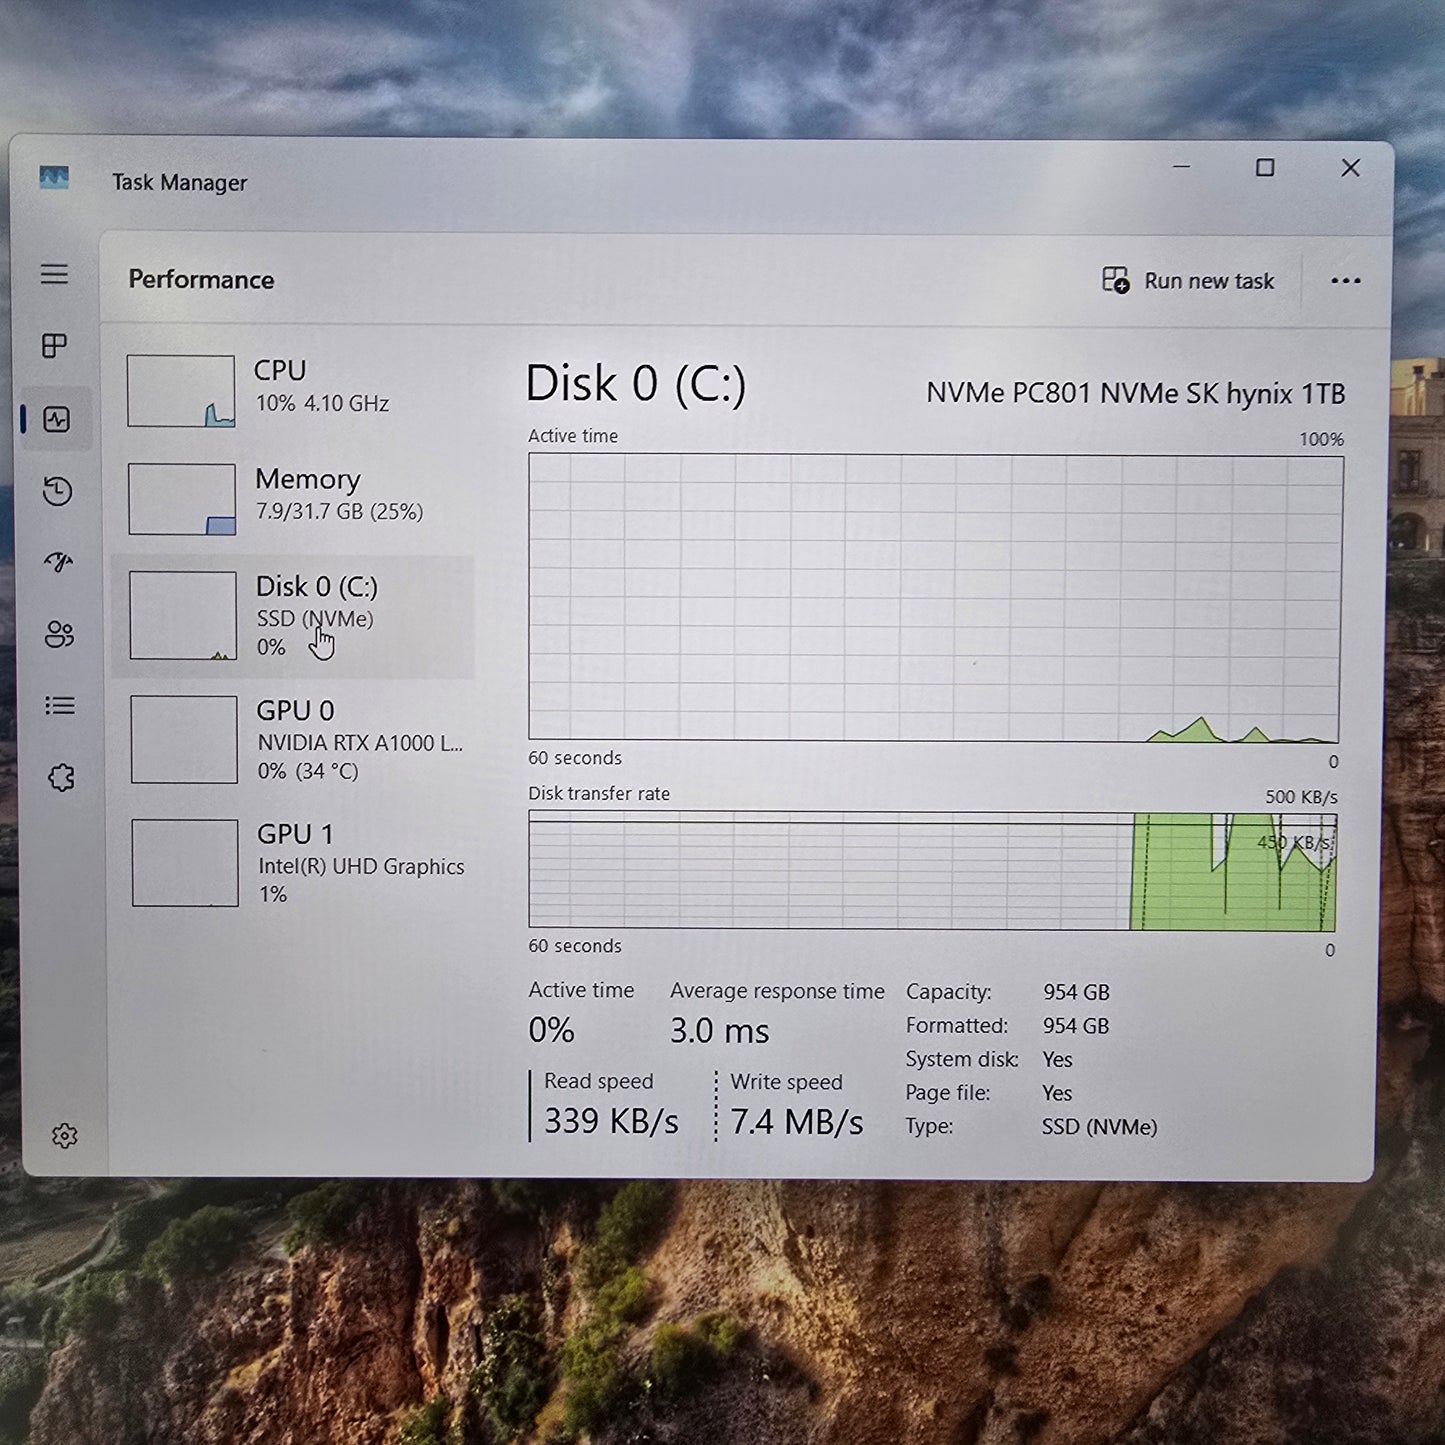Viewport: 1445px width, 1445px height.
Task: Open the App history page
Action: [x=57, y=492]
